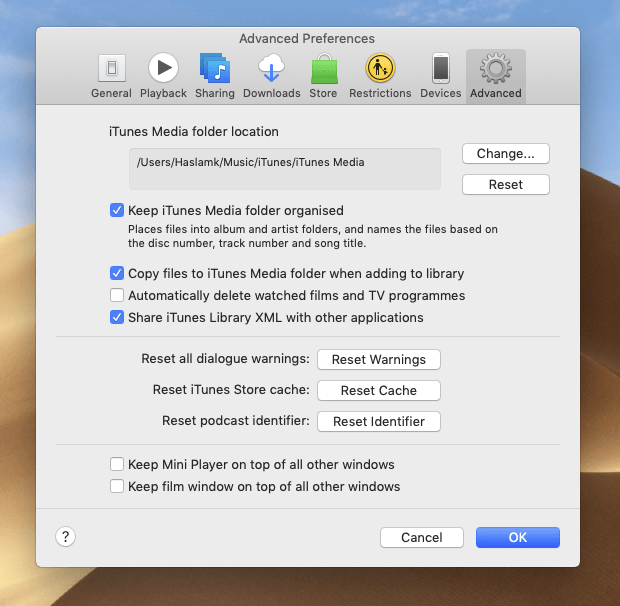Click the General tab label
620x606 pixels.
coord(112,93)
